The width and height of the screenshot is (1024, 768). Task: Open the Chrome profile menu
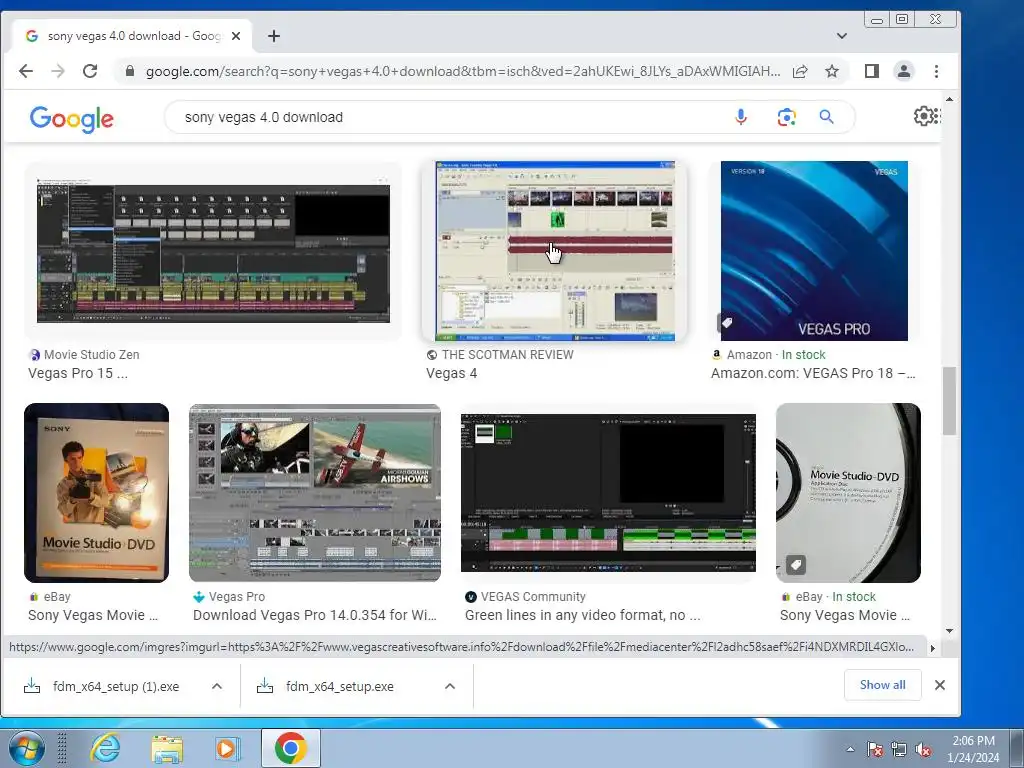click(x=904, y=71)
